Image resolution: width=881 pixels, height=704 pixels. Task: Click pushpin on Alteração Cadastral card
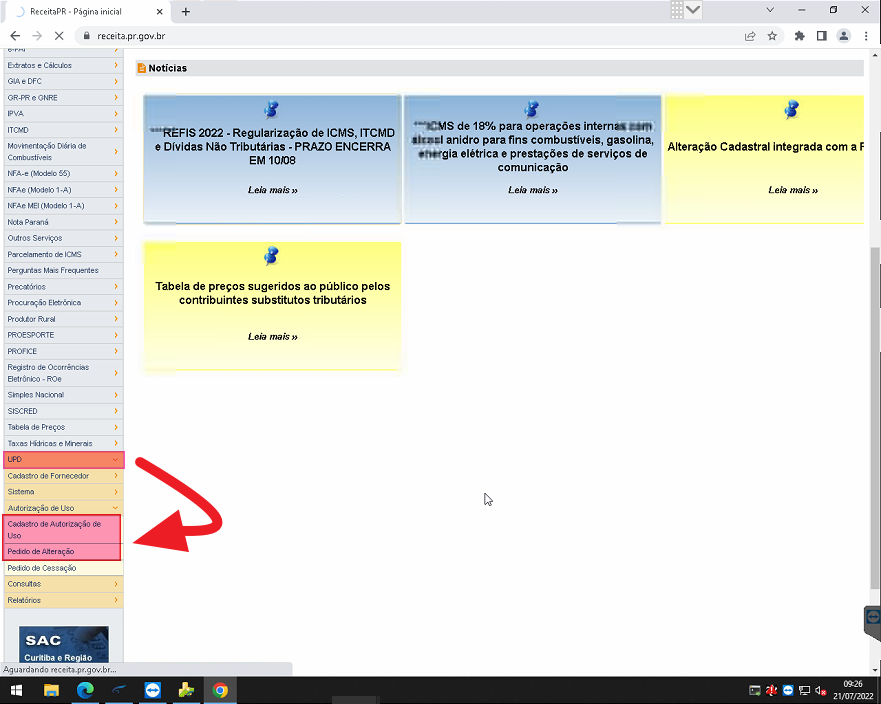(x=792, y=109)
